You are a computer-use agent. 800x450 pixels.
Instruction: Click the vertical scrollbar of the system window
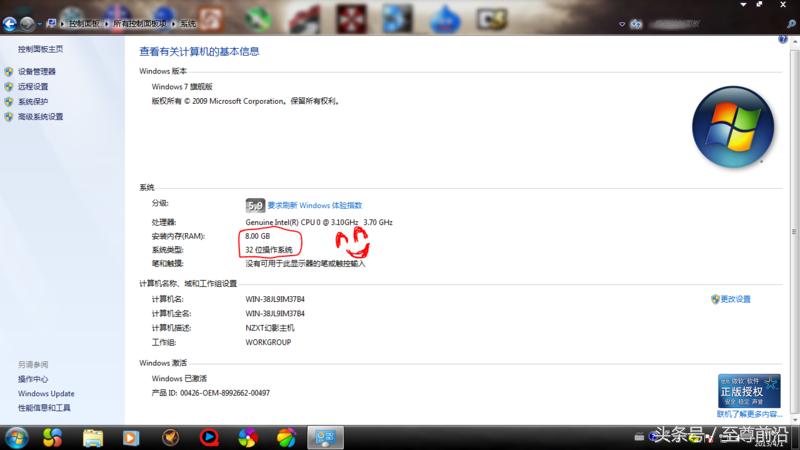point(794,231)
